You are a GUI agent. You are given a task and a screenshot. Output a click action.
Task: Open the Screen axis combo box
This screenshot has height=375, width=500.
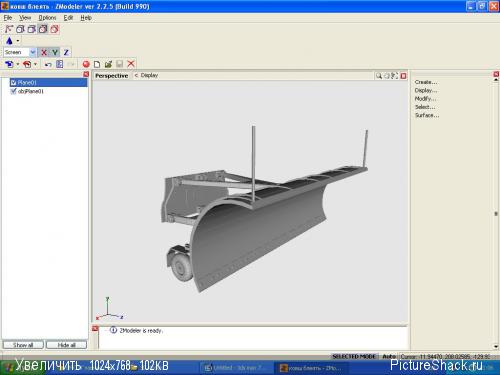[x=20, y=52]
